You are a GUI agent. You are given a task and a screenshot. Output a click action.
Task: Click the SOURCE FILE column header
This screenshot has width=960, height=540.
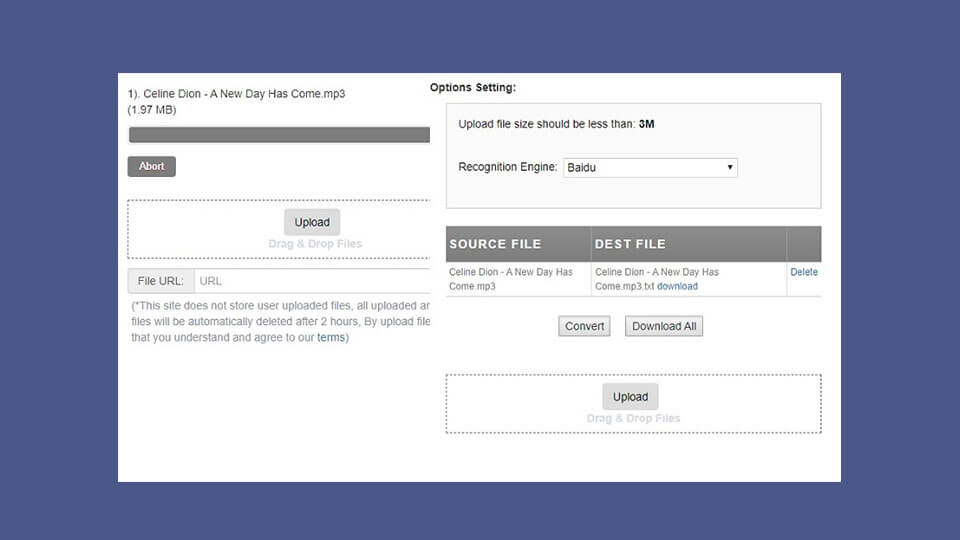point(519,244)
